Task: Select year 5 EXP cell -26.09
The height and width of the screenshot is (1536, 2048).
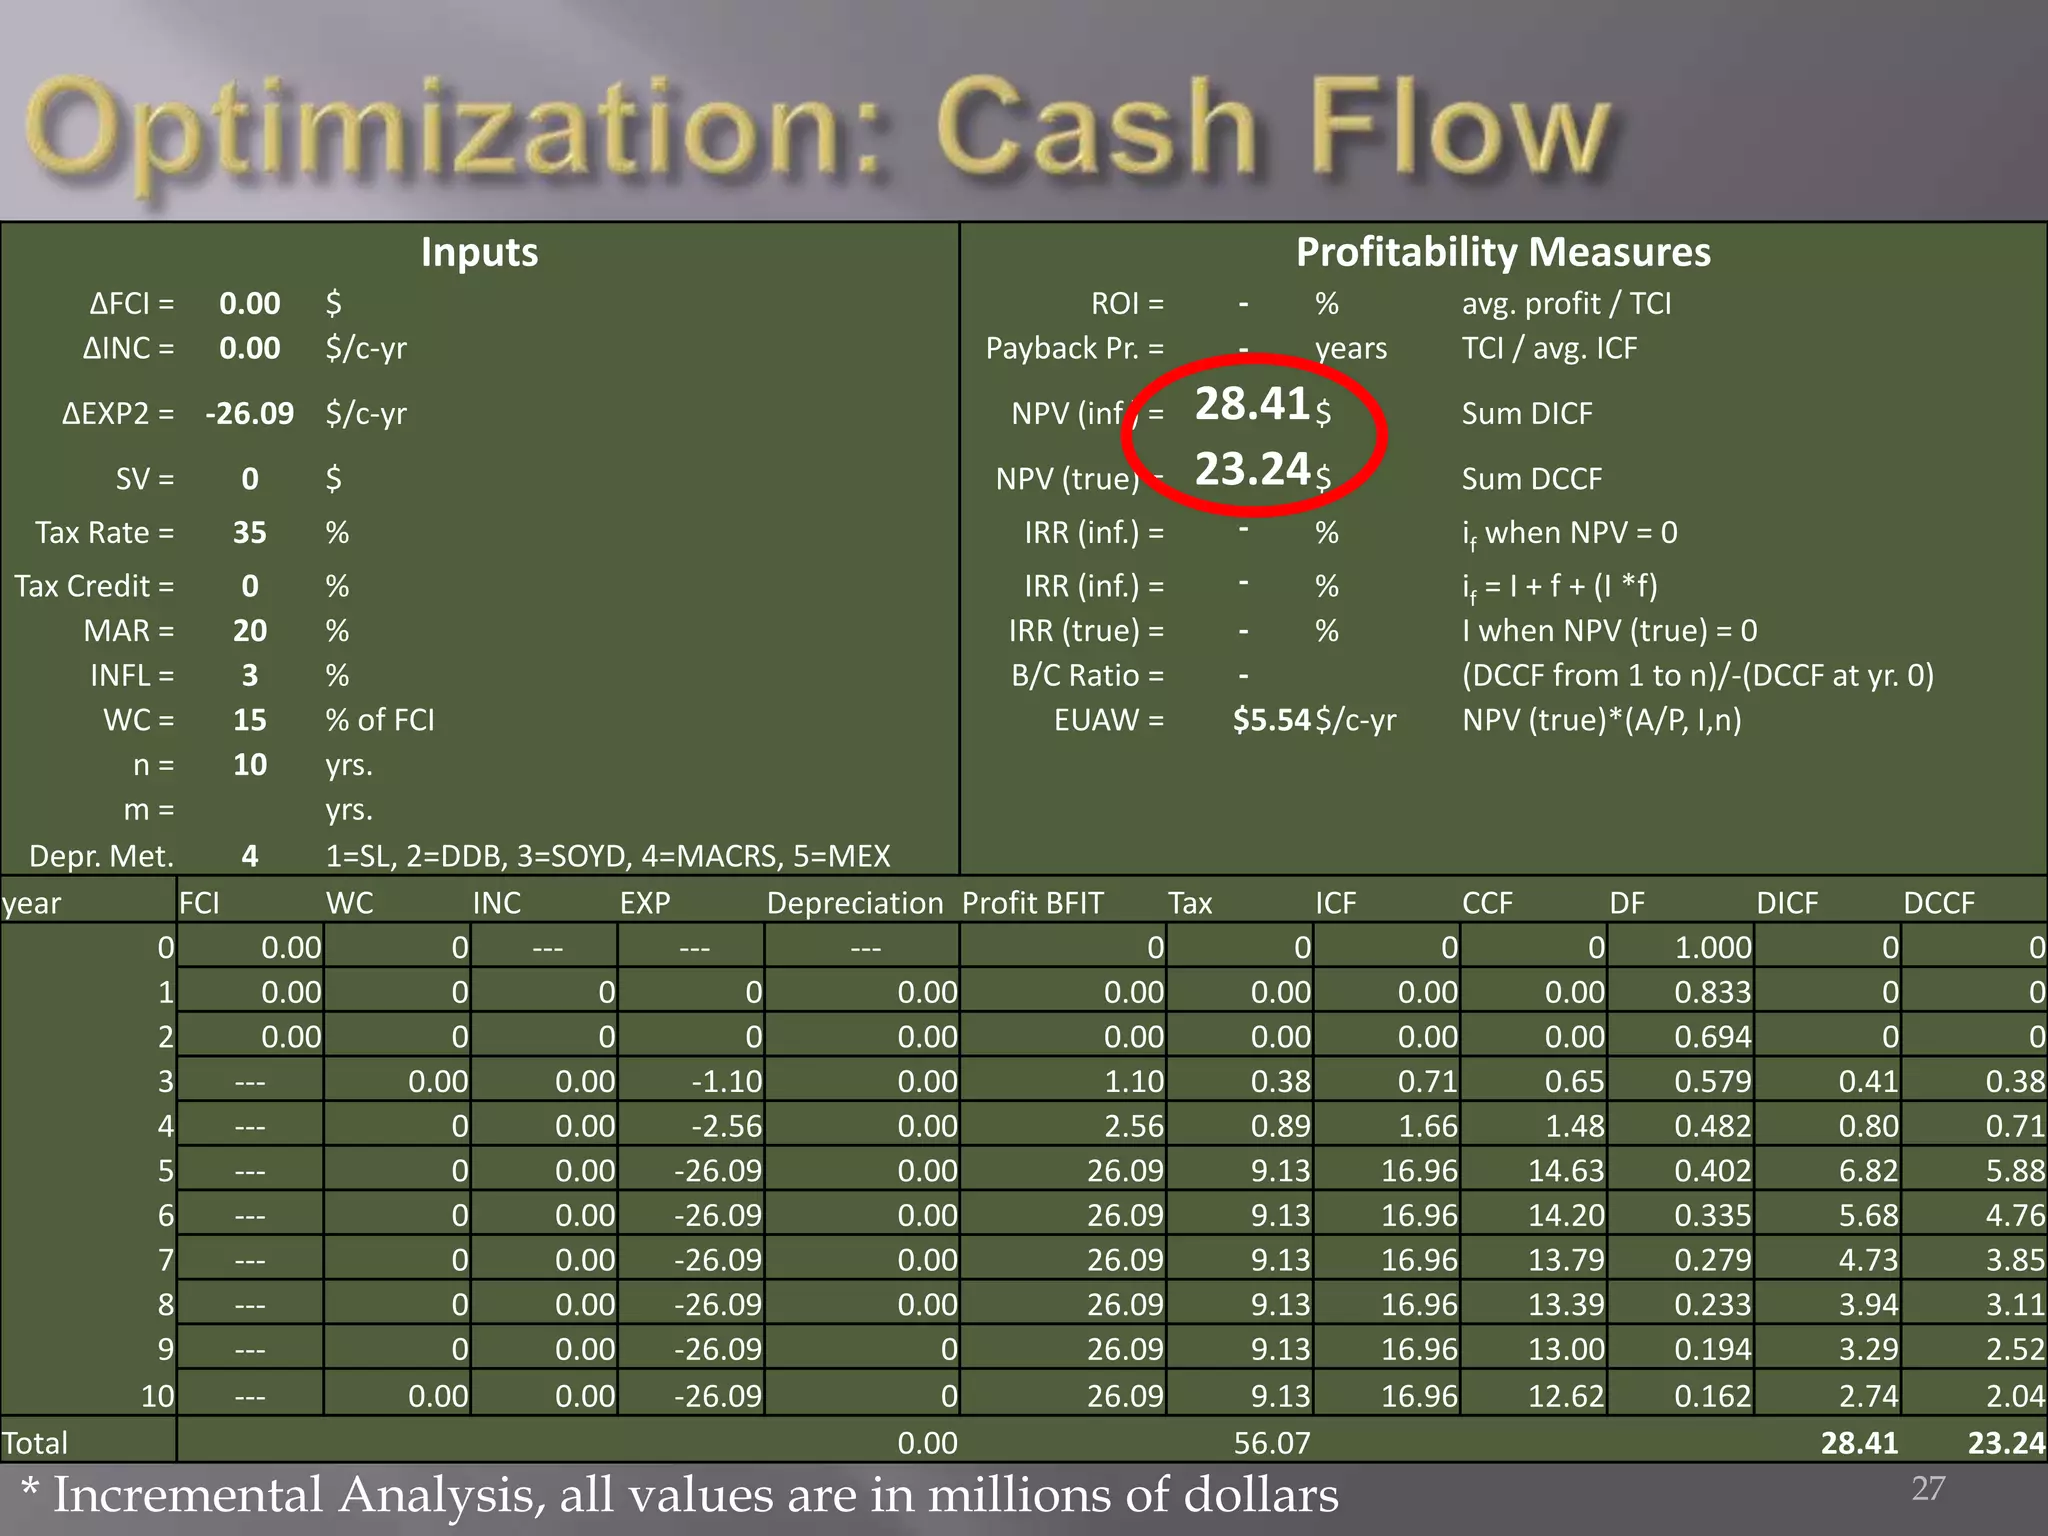Action: click(x=717, y=1170)
